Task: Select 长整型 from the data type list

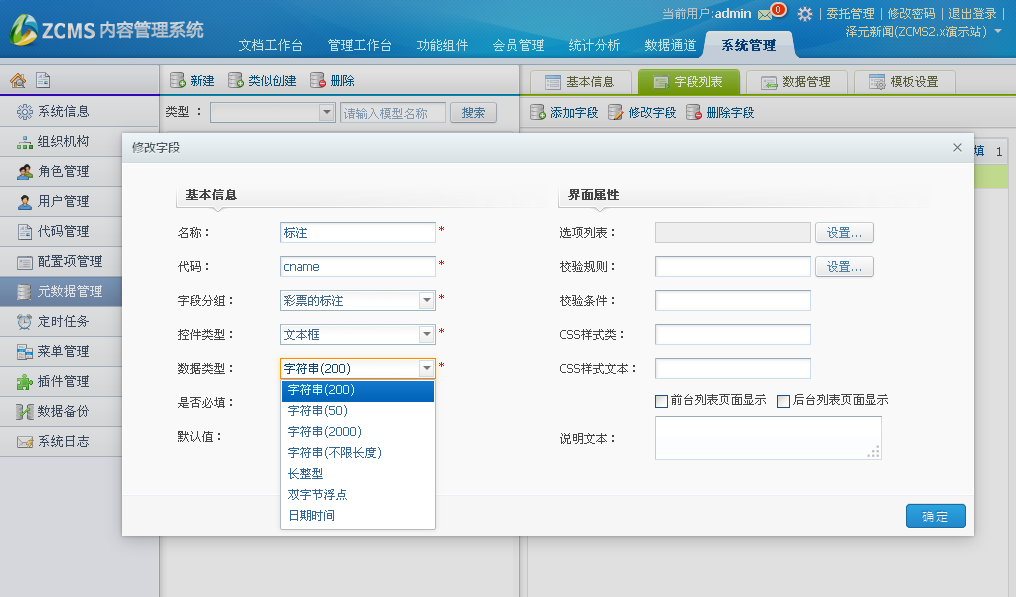Action: (305, 473)
